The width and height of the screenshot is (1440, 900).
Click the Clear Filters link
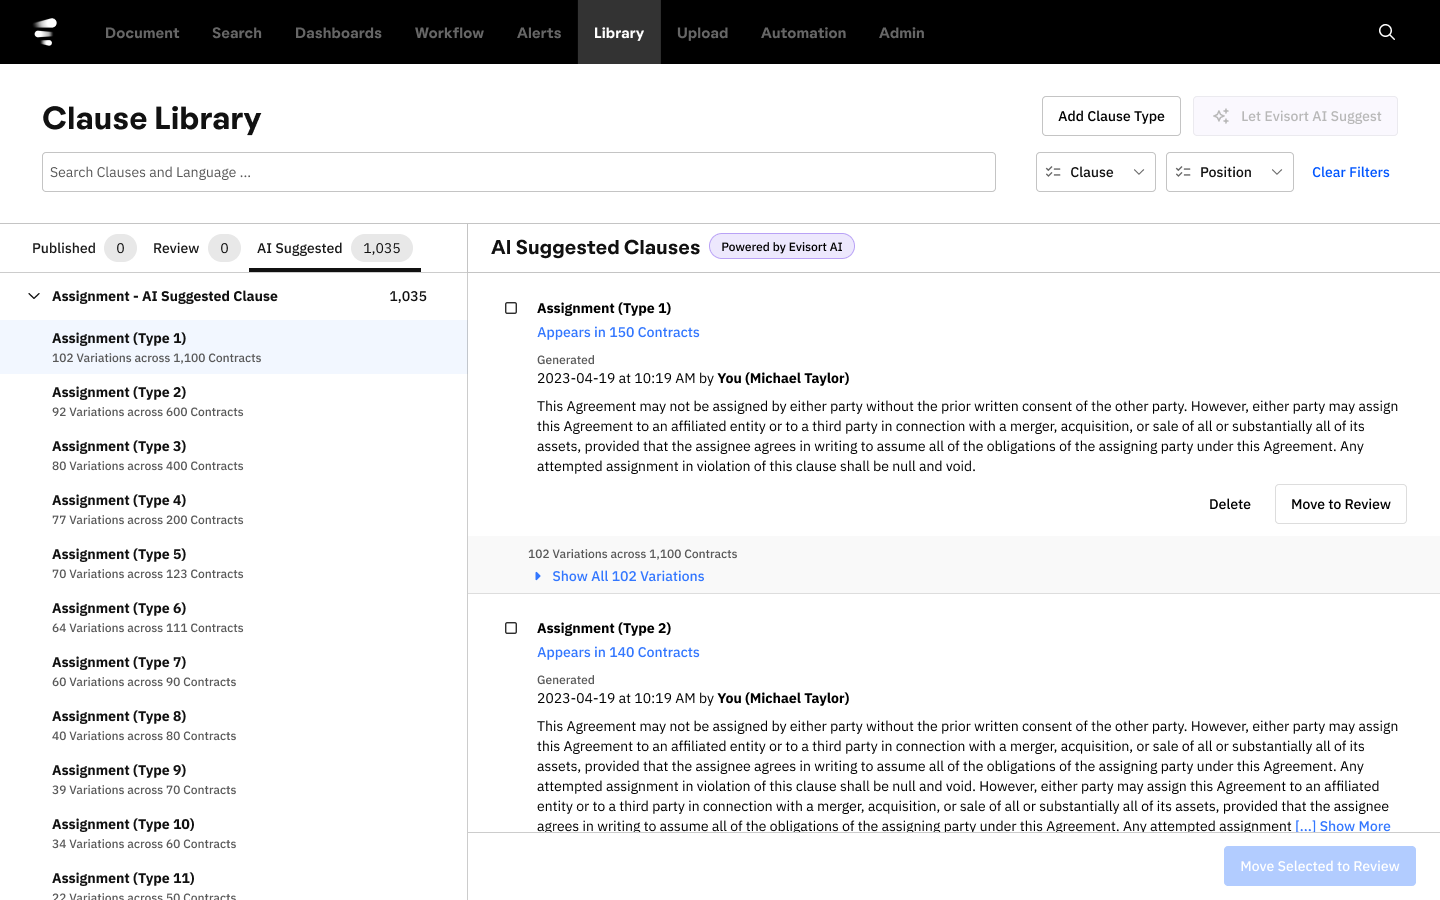click(x=1350, y=172)
